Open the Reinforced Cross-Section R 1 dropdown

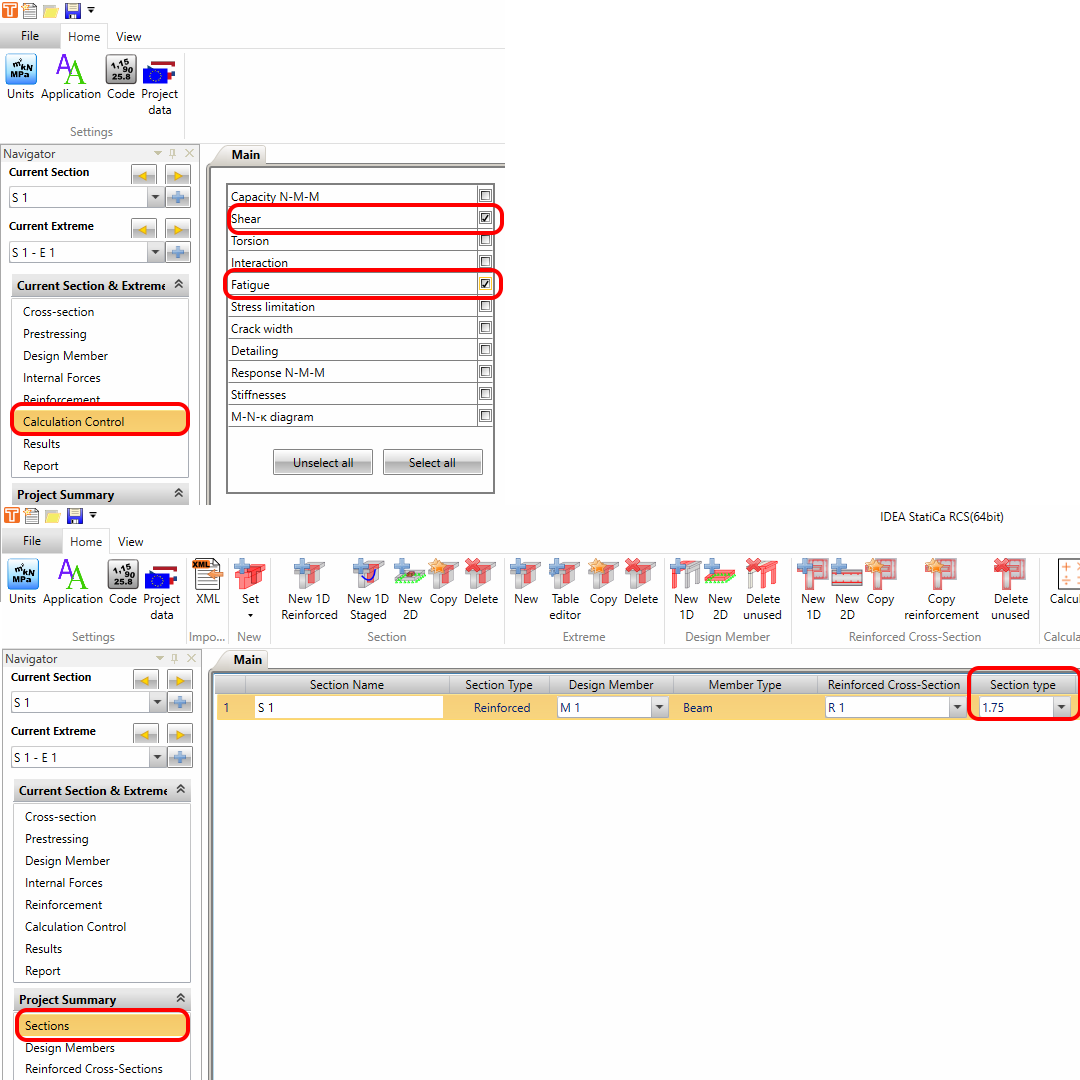tap(957, 707)
